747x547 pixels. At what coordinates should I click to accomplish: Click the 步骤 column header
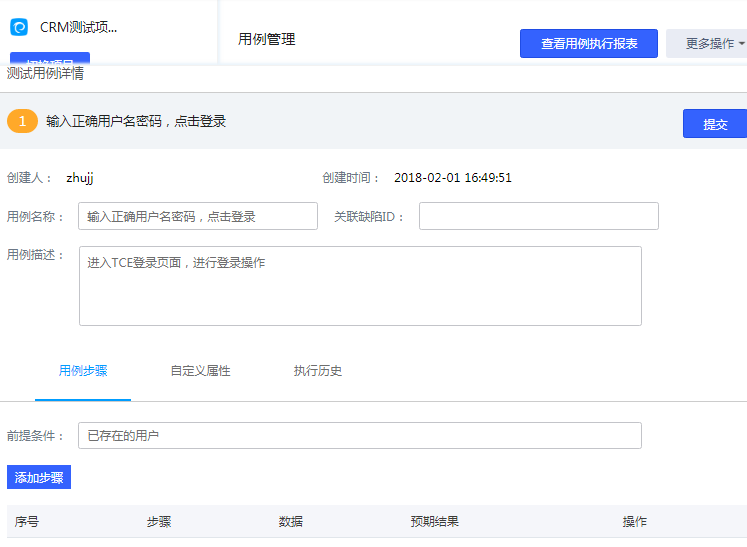coord(159,522)
